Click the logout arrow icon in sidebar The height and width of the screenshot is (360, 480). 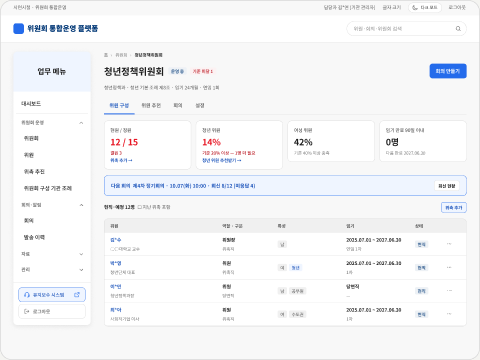(27, 312)
